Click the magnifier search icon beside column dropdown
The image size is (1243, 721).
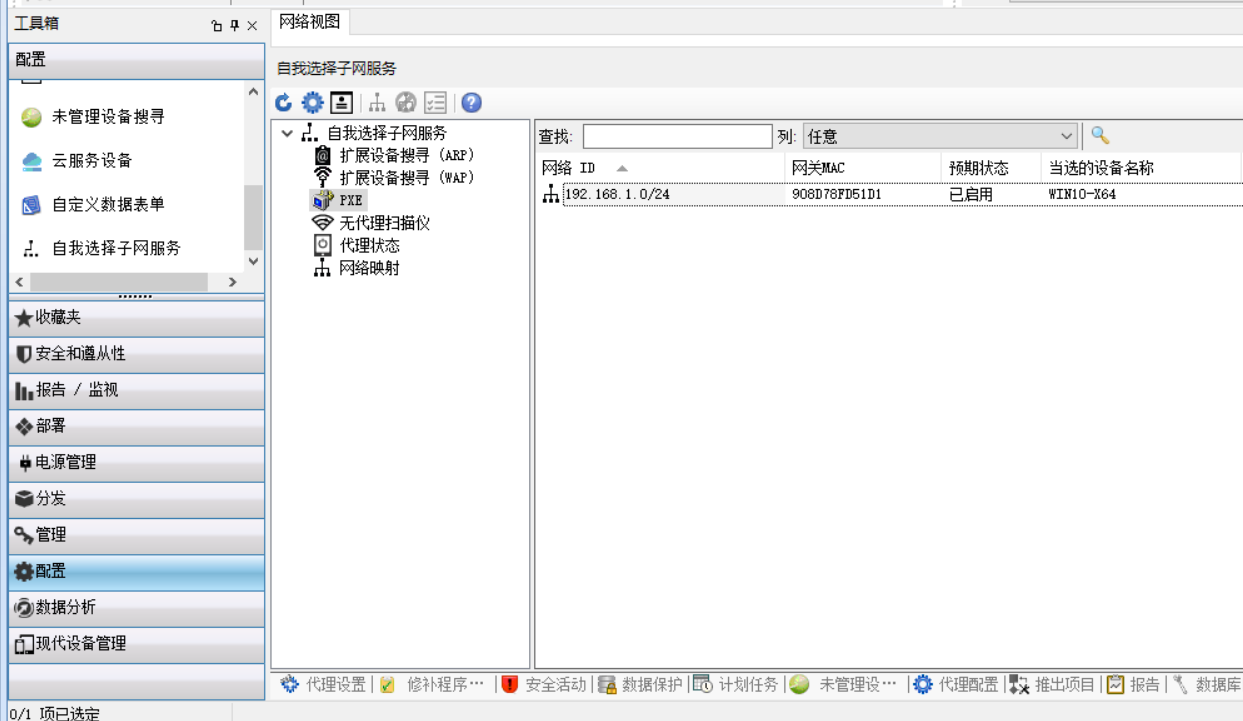[1100, 135]
